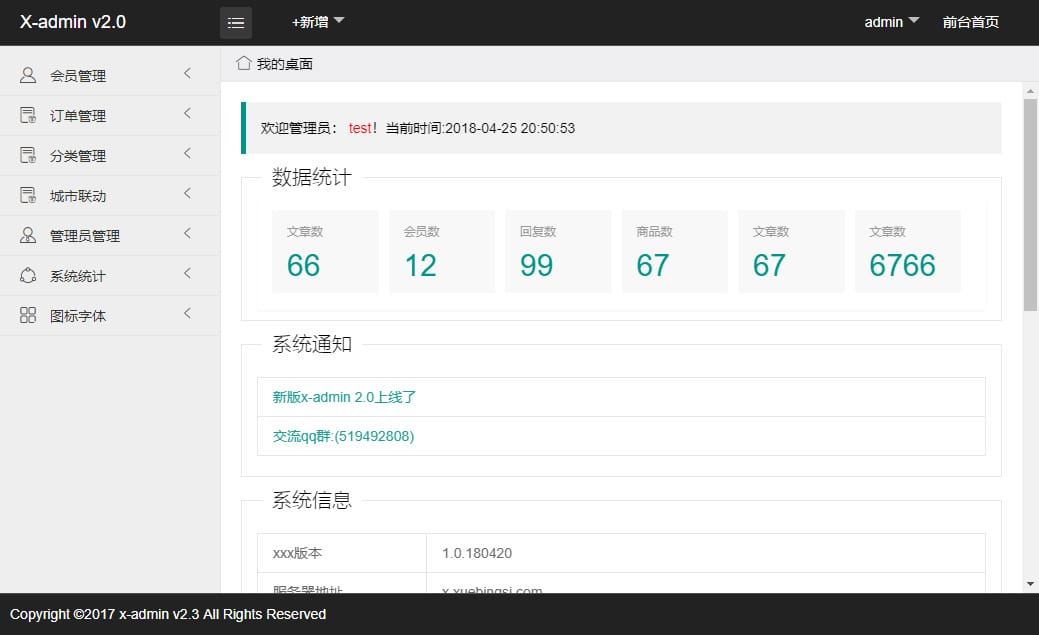Click the 文章数 66 statistics card

click(325, 251)
